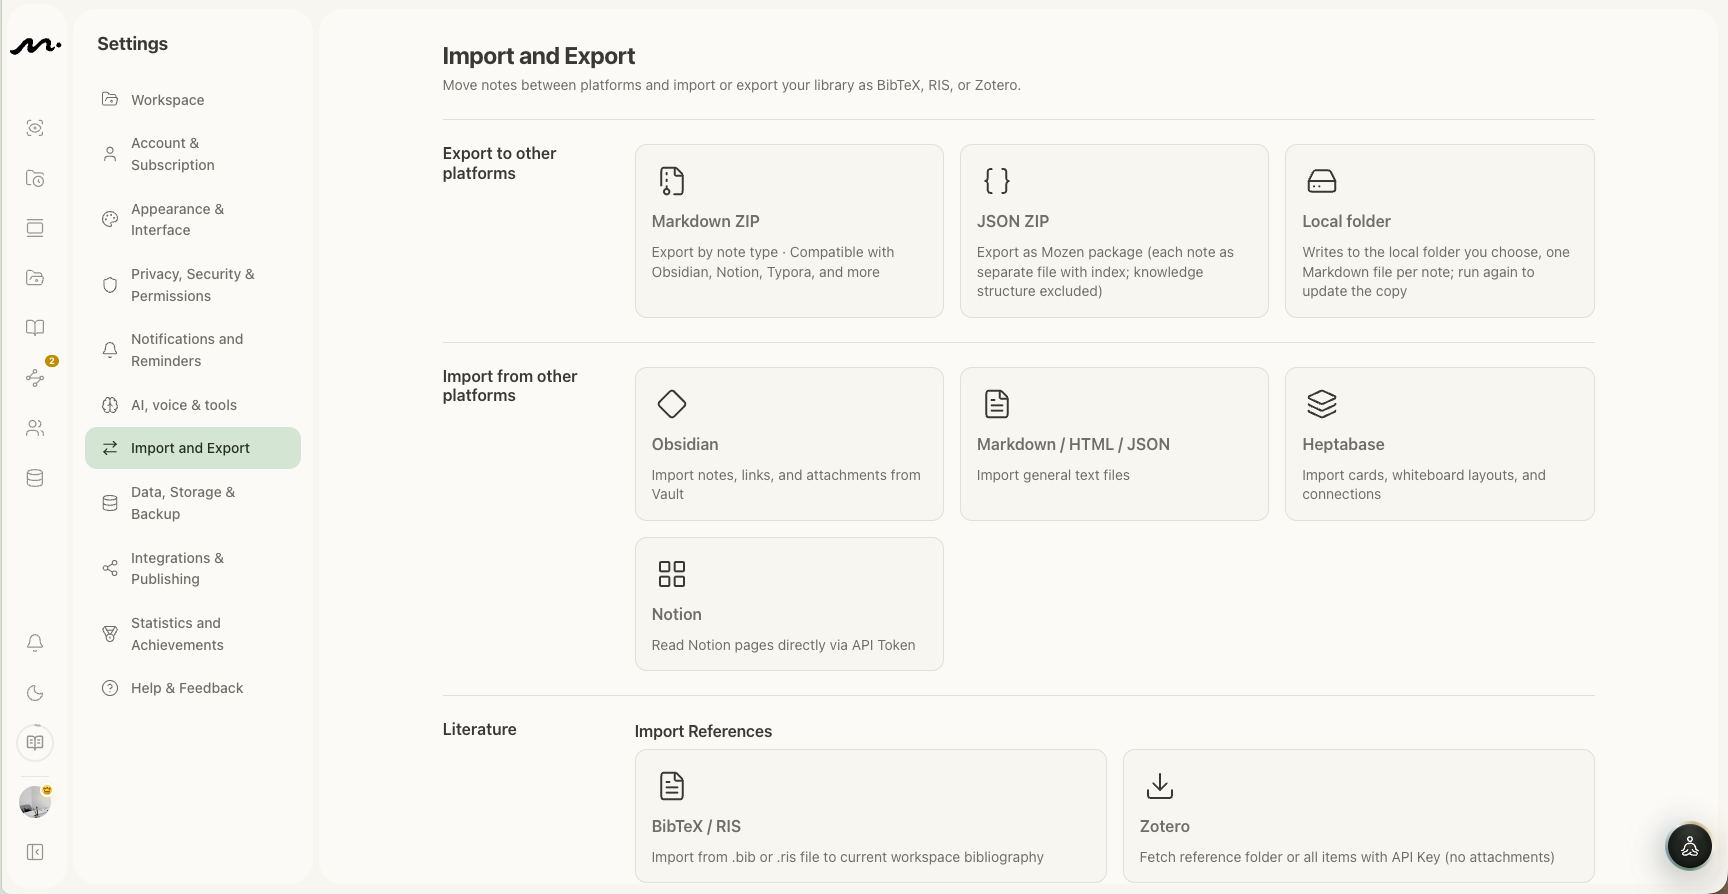Open the focus eye icon in left rail
The height and width of the screenshot is (894, 1728).
tap(35, 128)
